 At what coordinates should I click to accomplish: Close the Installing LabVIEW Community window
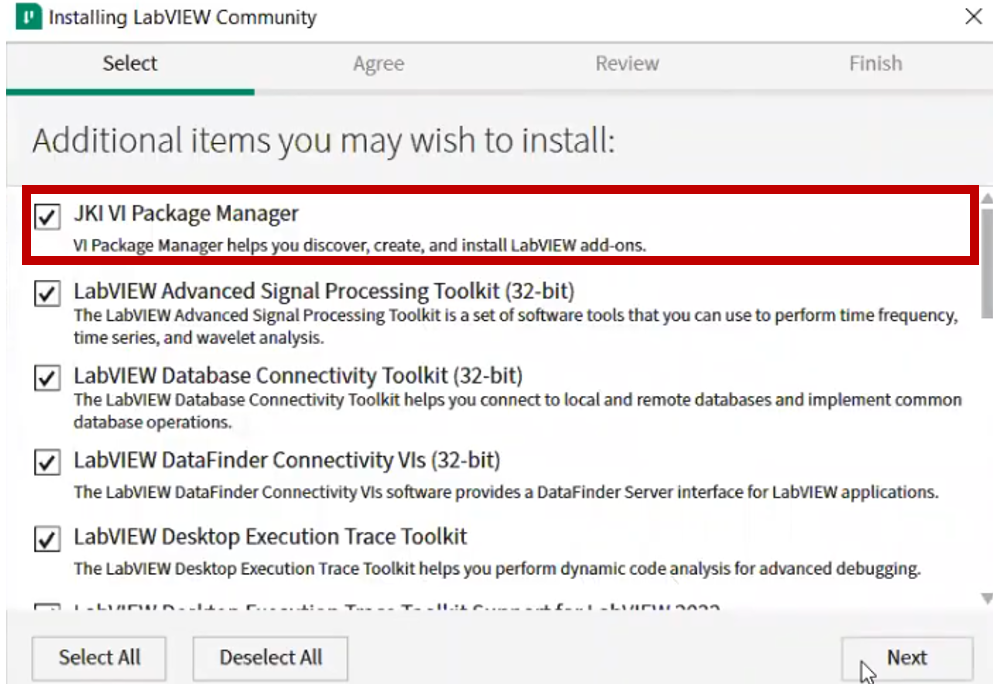(973, 16)
